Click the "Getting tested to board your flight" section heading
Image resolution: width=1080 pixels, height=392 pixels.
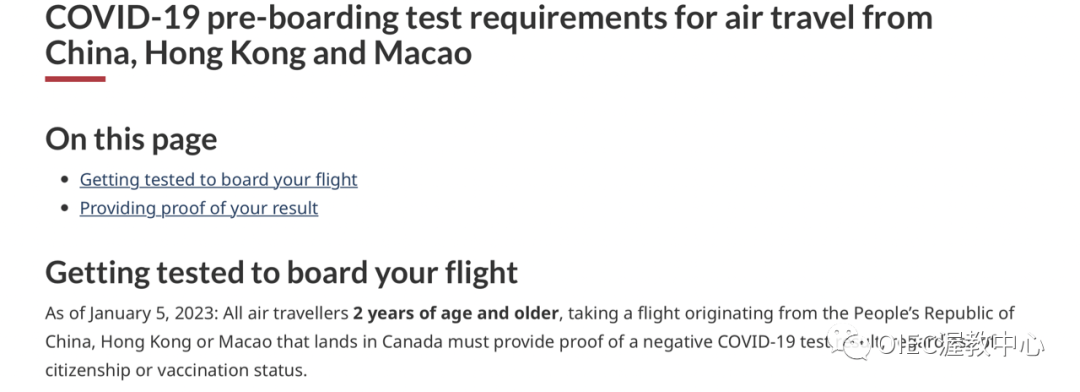coord(281,273)
